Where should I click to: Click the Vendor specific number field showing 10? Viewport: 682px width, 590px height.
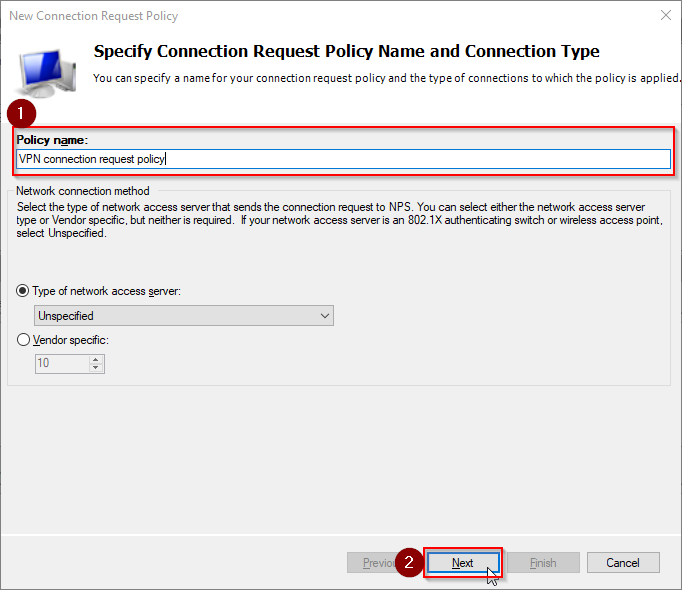coord(62,363)
